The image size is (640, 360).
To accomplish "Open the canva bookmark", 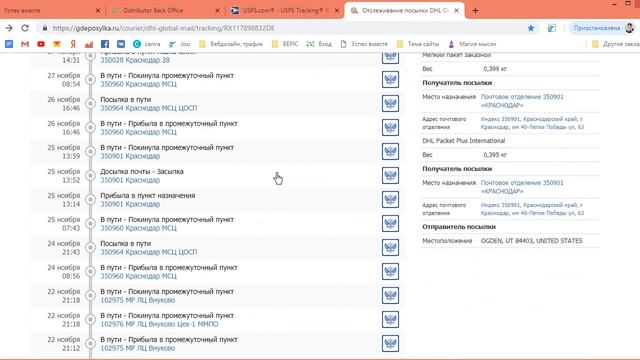I will point(147,44).
